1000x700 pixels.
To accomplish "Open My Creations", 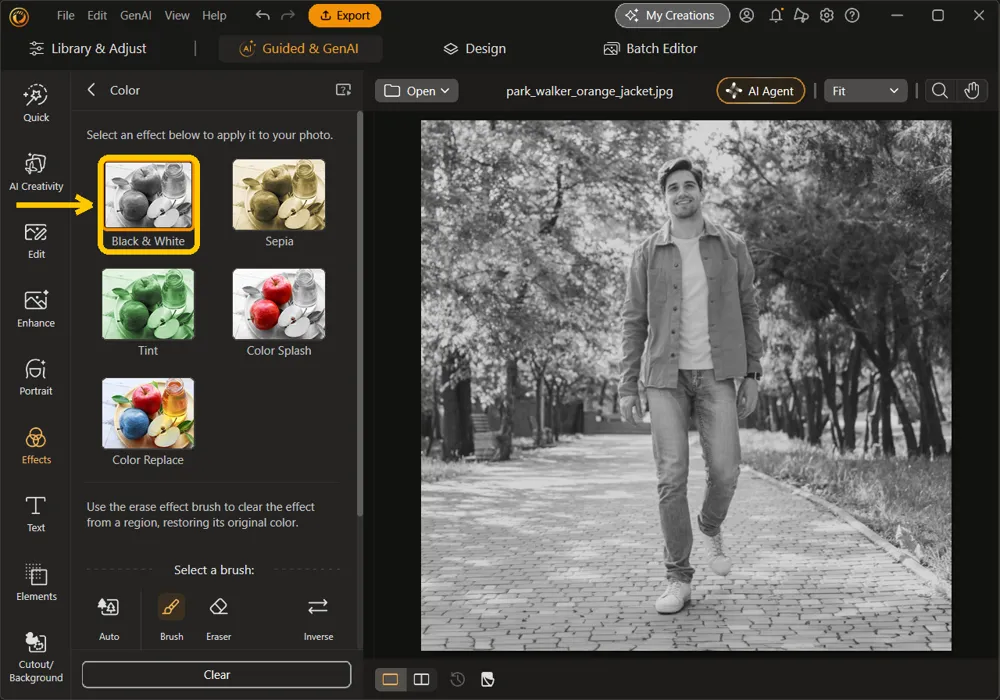I will 672,15.
